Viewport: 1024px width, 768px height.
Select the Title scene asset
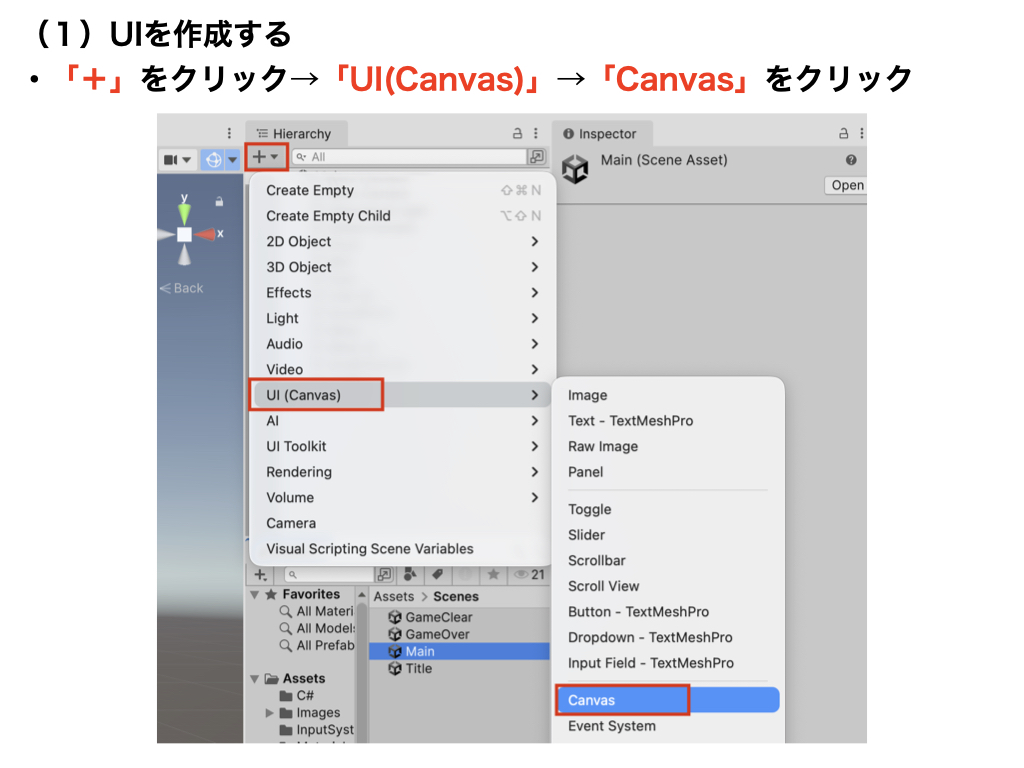pyautogui.click(x=418, y=668)
